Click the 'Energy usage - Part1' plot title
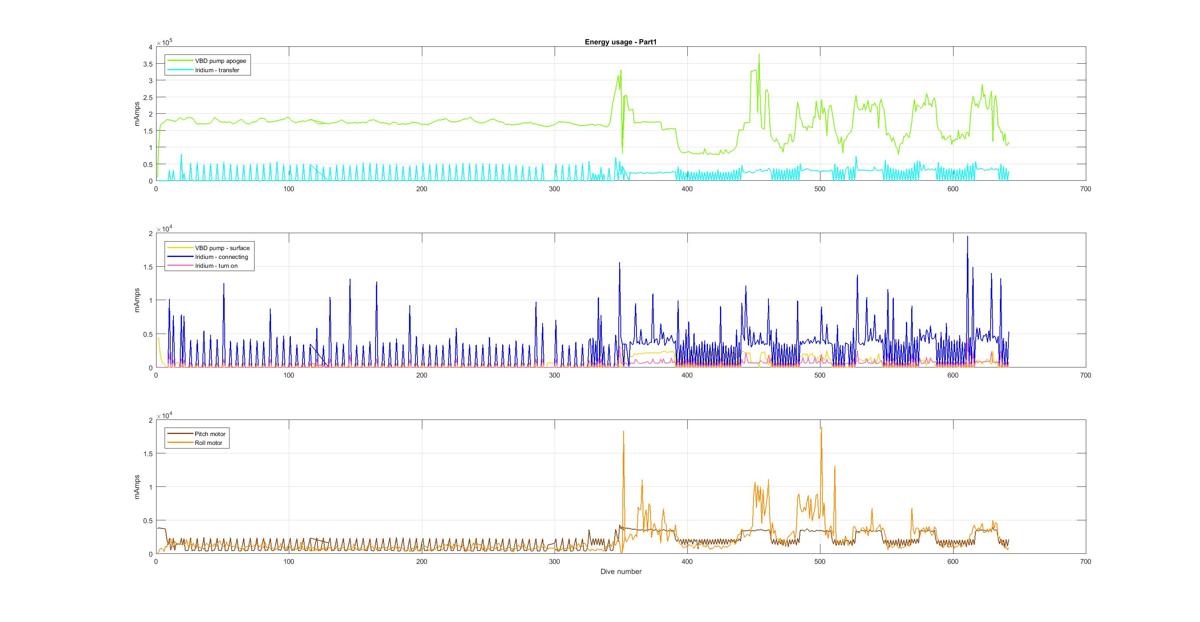Viewport: 1200px width, 622px height. coord(620,42)
